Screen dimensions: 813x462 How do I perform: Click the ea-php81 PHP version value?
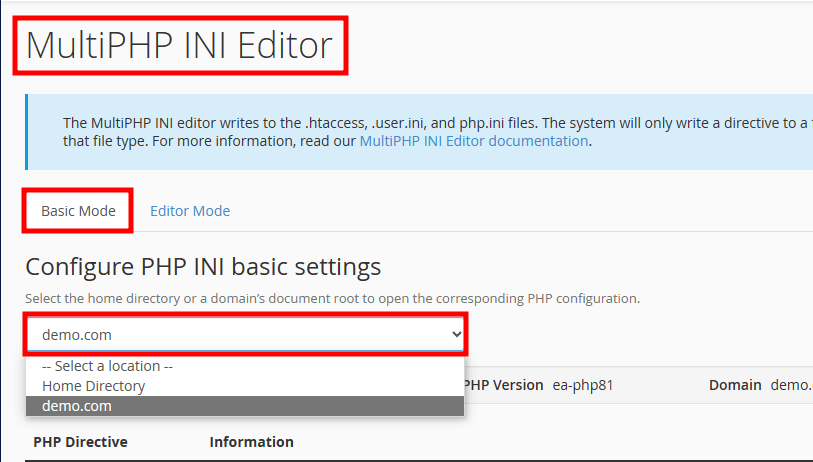click(583, 385)
